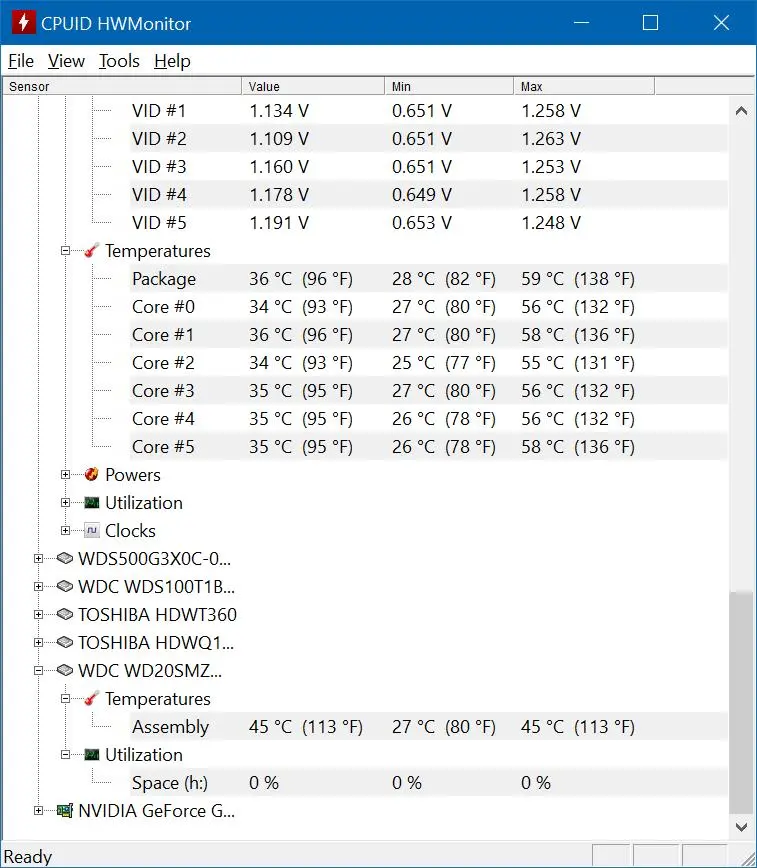Click the WDS500G3X0C drive icon
757x868 pixels.
(x=65, y=558)
